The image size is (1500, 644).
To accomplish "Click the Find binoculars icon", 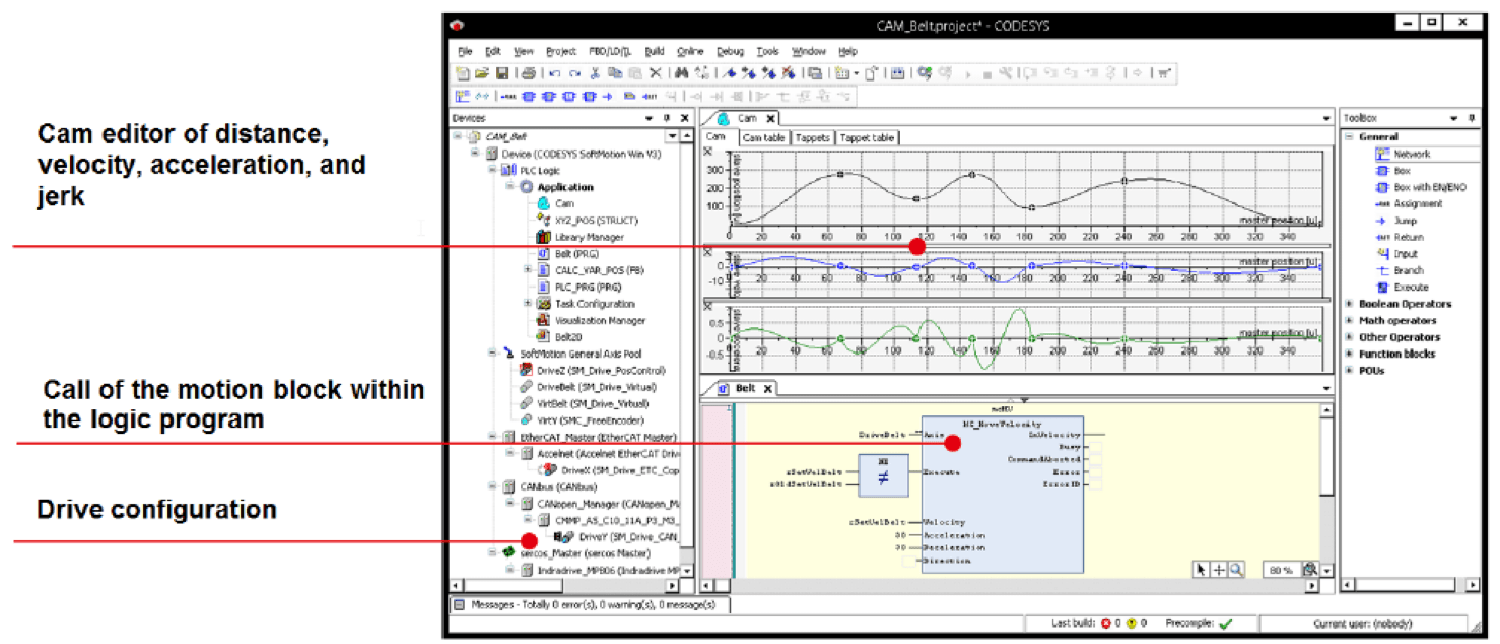I will (x=681, y=73).
